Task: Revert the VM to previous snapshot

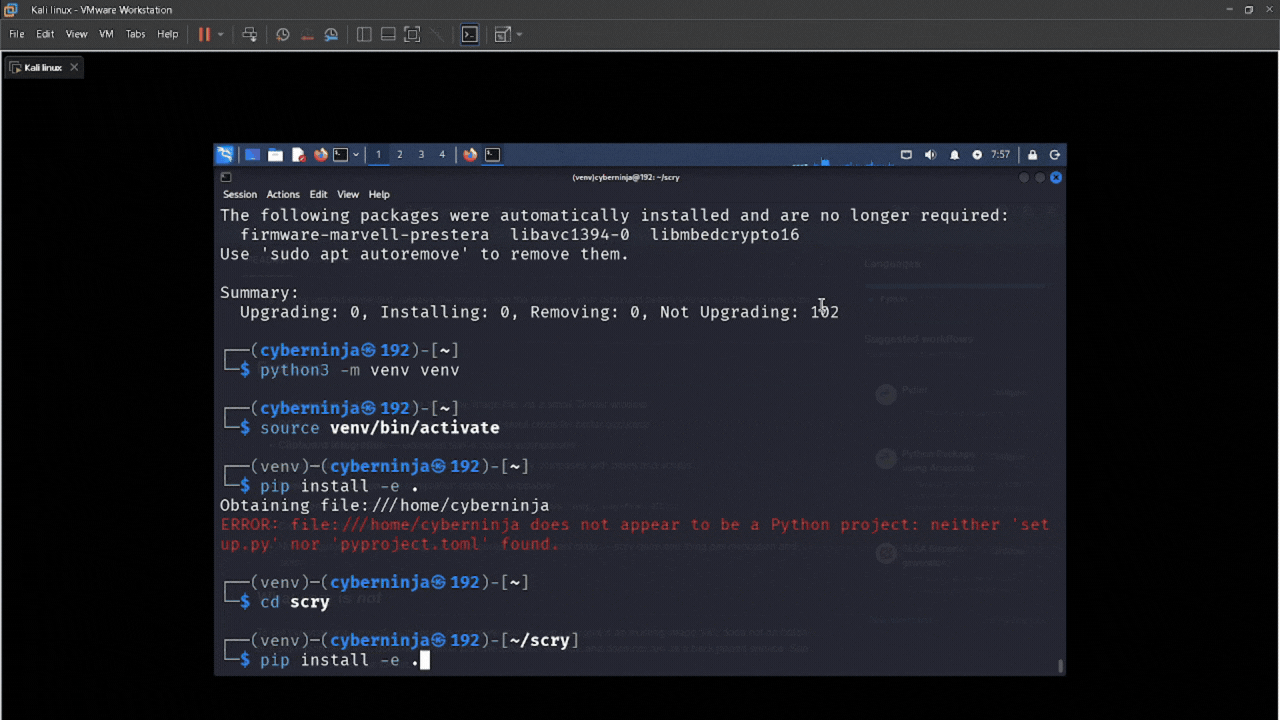Action: (x=307, y=34)
